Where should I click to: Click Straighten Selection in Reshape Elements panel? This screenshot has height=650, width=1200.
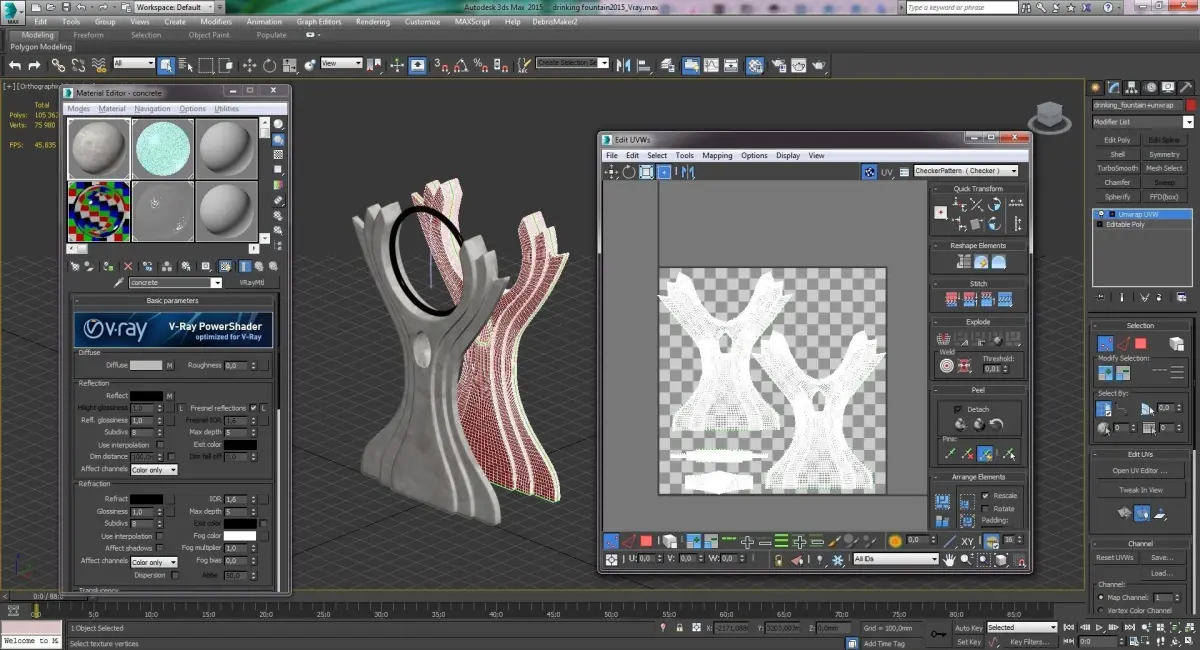964,262
